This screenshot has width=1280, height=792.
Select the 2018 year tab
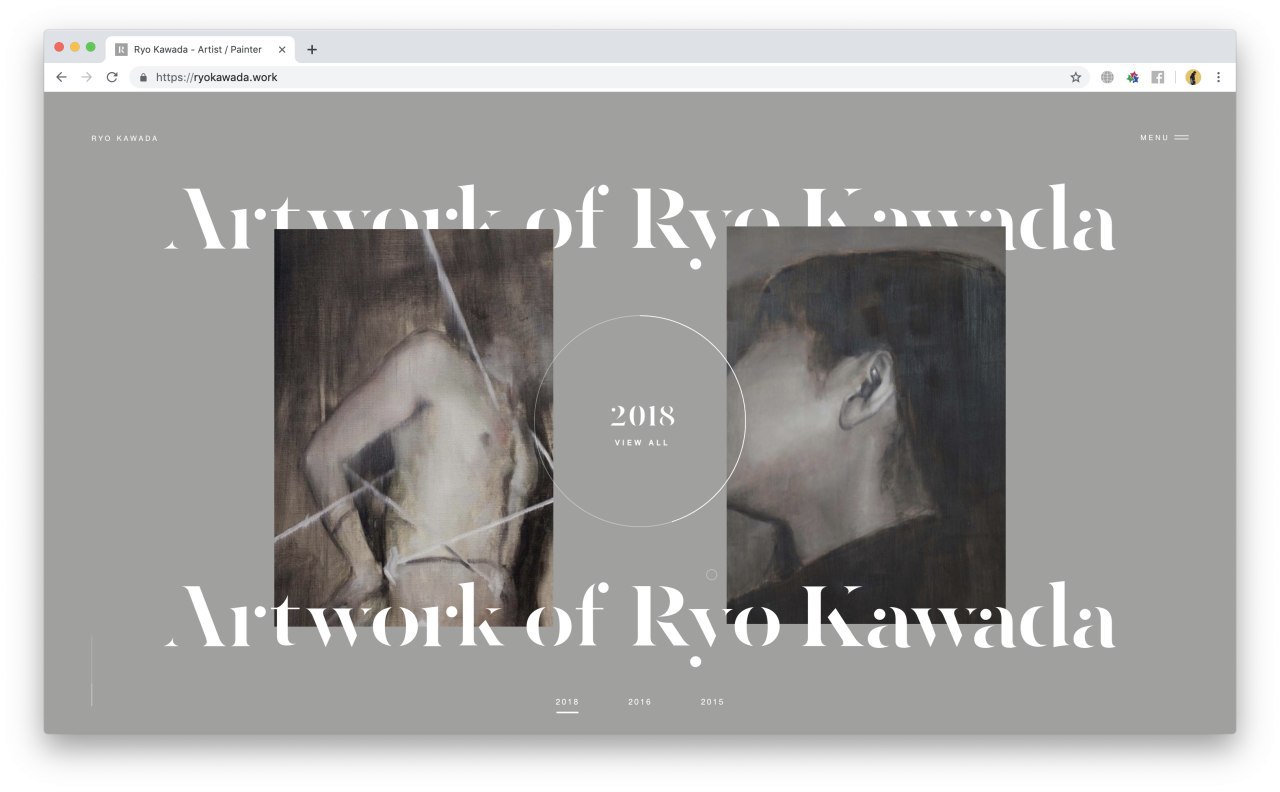click(x=567, y=702)
